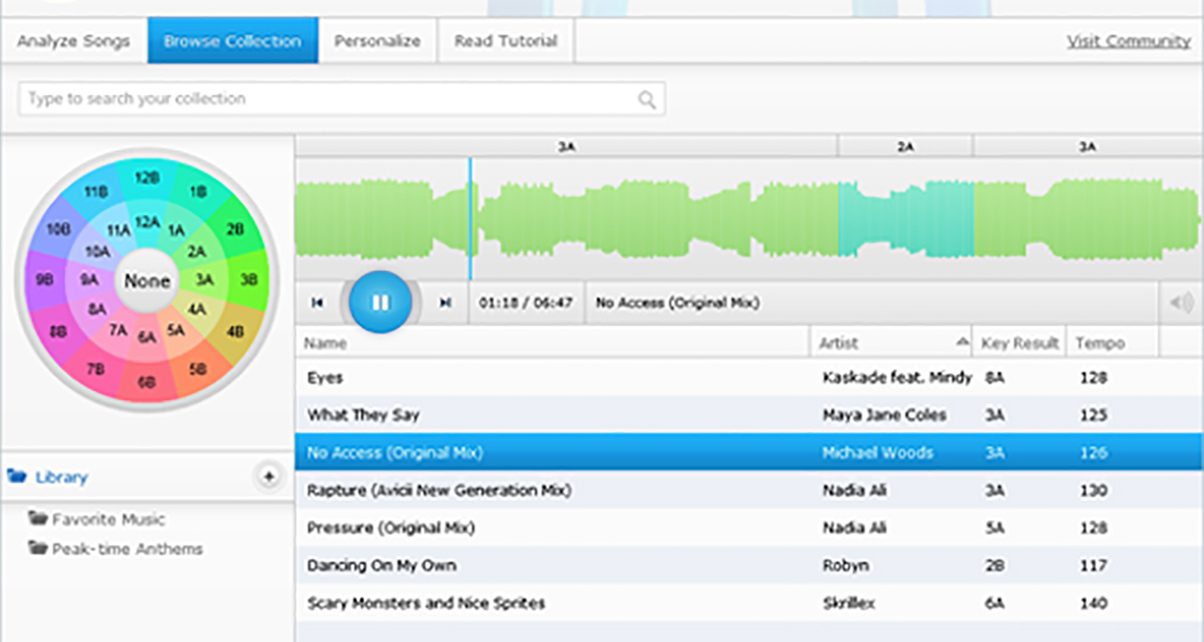Image resolution: width=1204 pixels, height=642 pixels.
Task: Jump to the 2A waveform segment
Action: coord(905,220)
